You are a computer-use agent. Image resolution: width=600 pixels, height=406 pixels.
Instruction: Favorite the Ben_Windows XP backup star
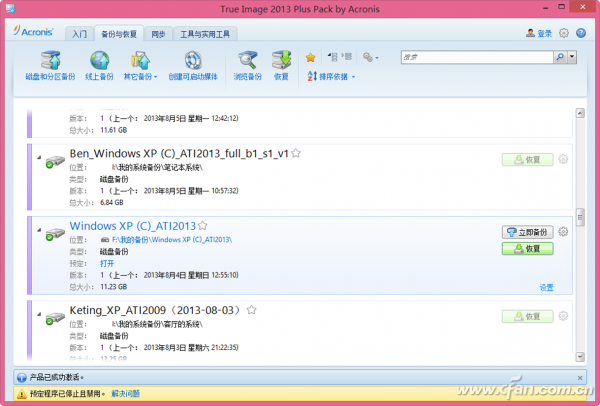pos(296,153)
